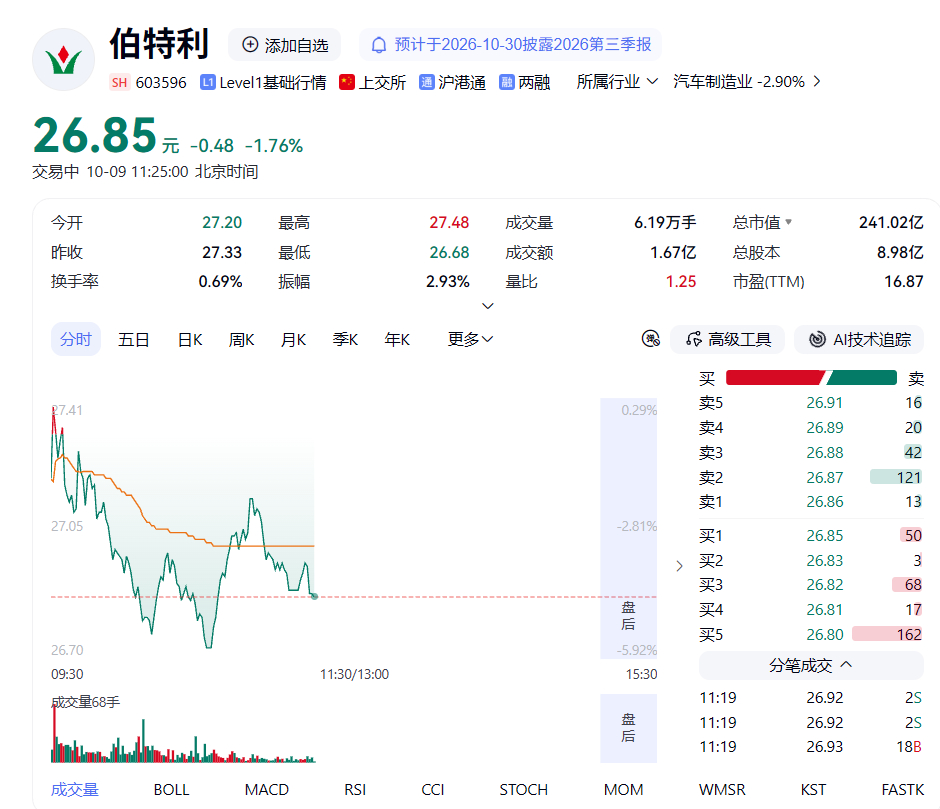
Task: Click the 两融 badge icon
Action: (507, 82)
